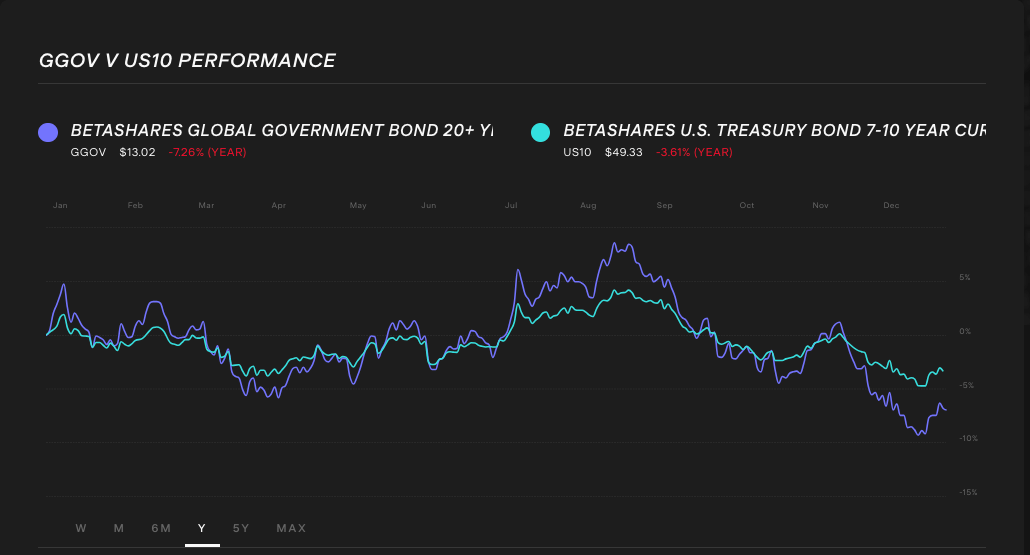Click the Dec axis label
The height and width of the screenshot is (555, 1030).
click(x=891, y=206)
